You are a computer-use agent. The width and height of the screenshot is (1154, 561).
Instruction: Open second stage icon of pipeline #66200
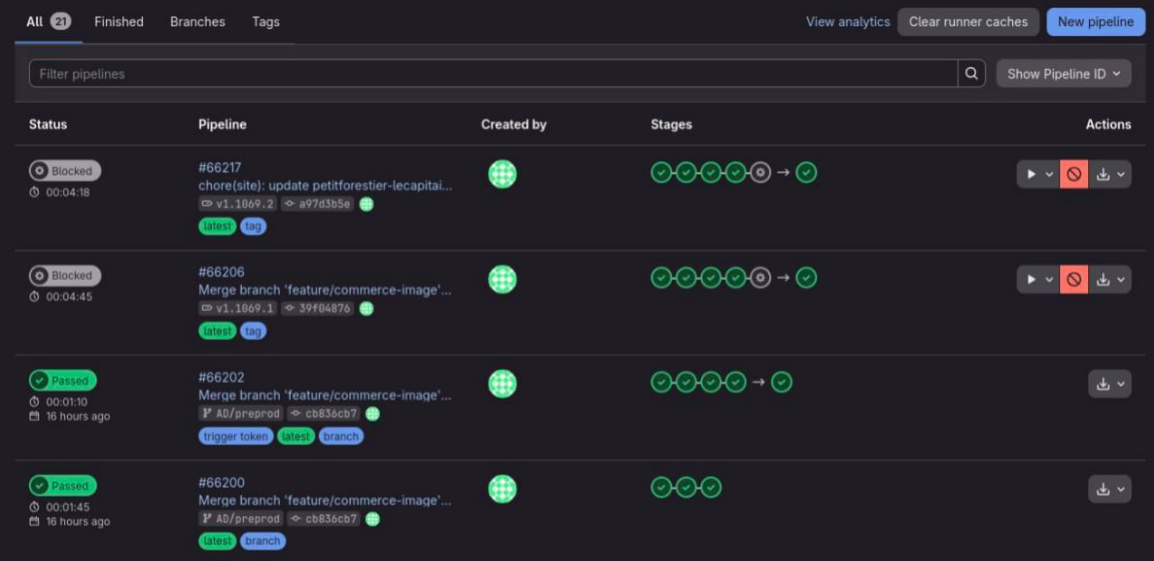pyautogui.click(x=686, y=487)
